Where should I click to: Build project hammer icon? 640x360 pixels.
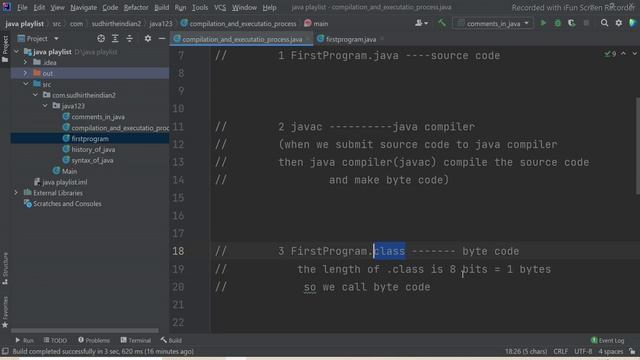(442, 23)
